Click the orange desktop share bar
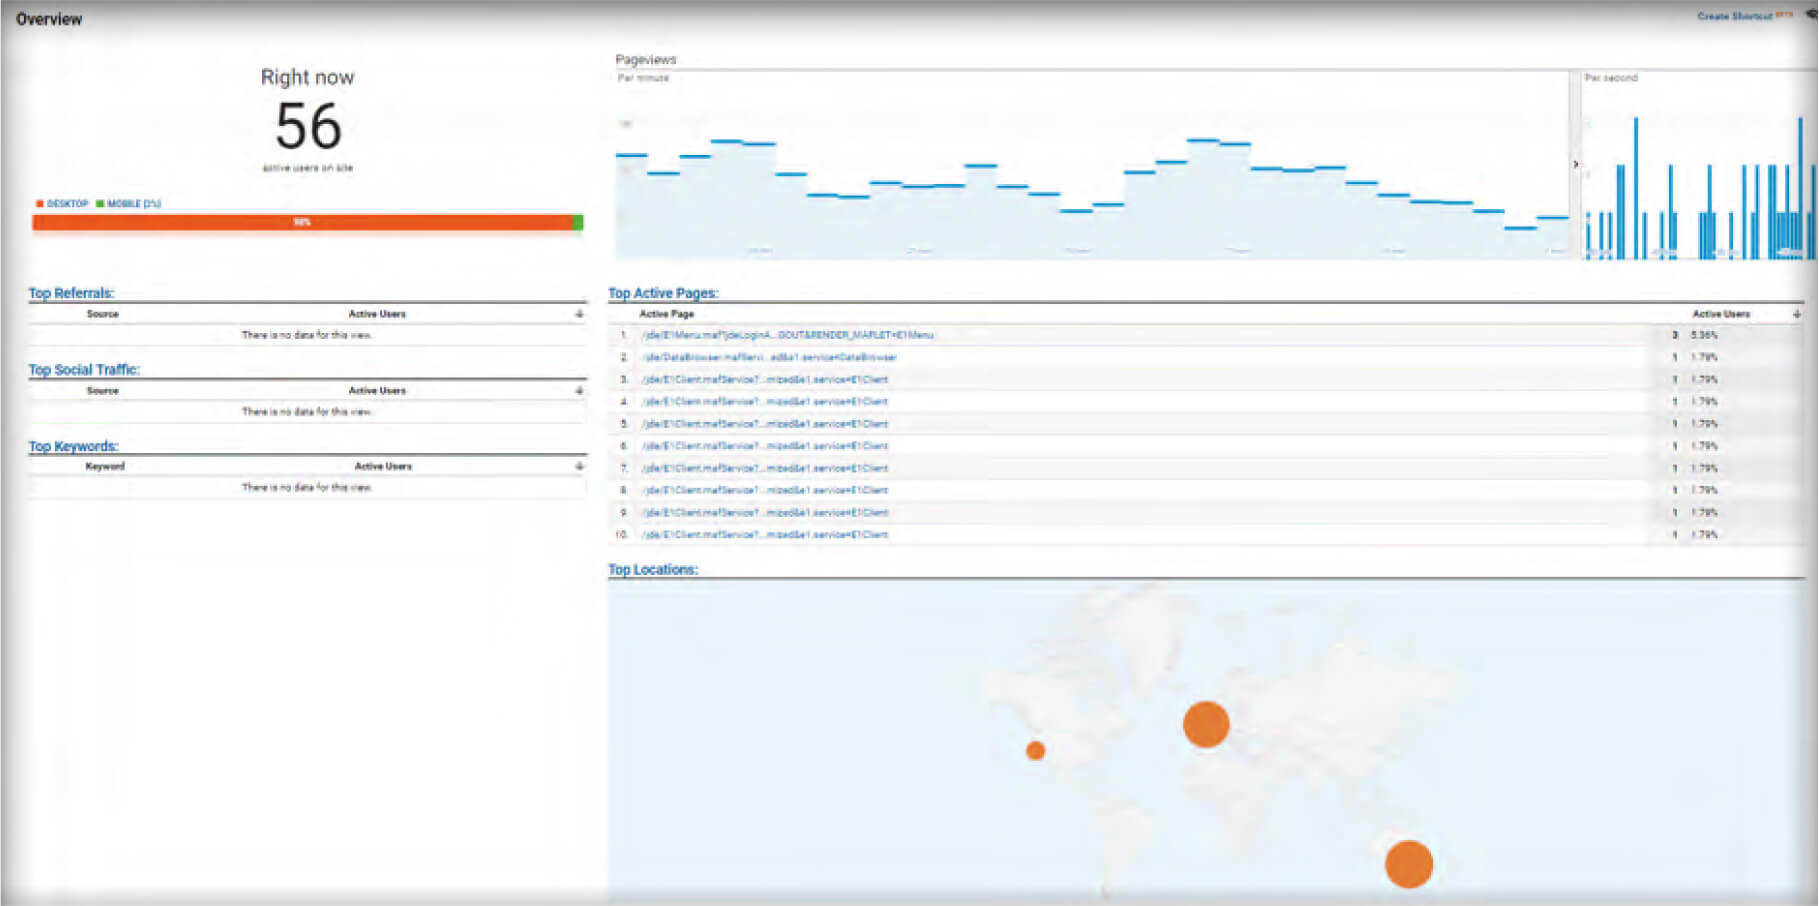The image size is (1819, 906). click(x=301, y=222)
